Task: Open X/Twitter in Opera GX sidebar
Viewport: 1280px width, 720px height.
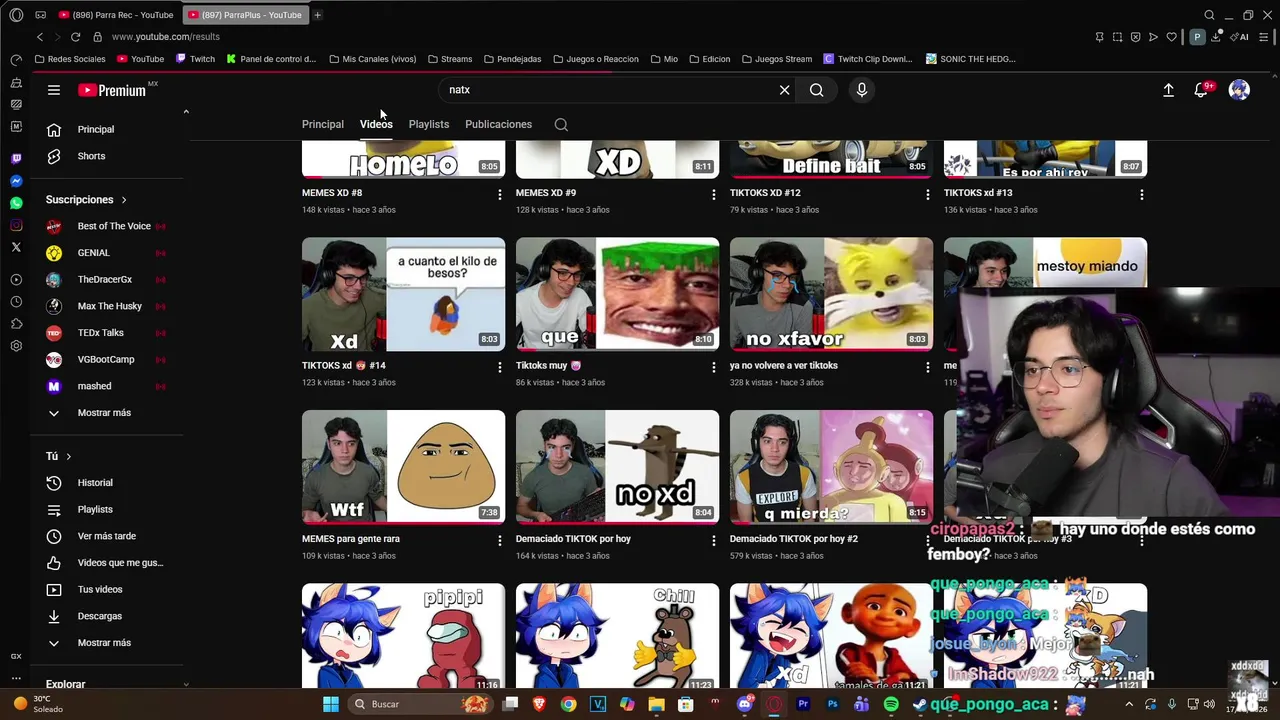Action: pyautogui.click(x=16, y=247)
